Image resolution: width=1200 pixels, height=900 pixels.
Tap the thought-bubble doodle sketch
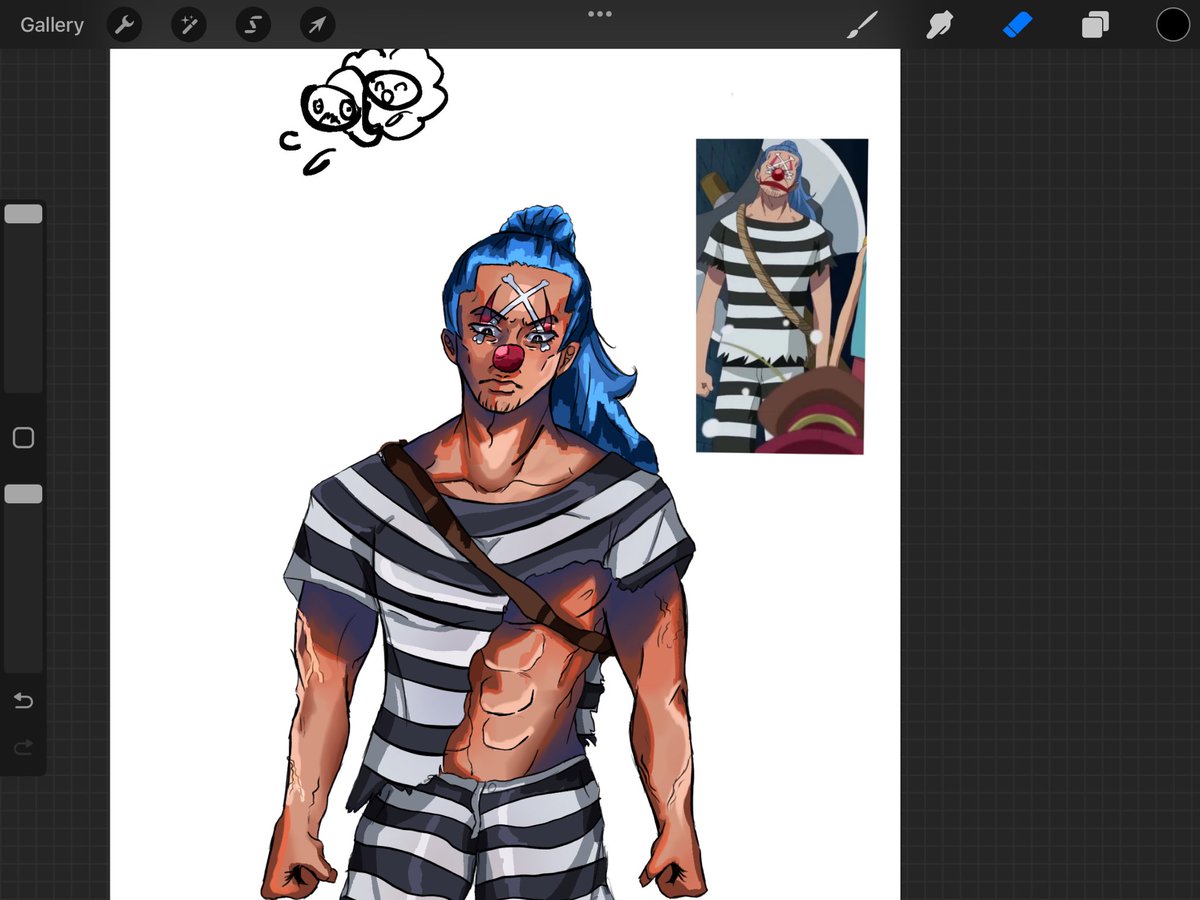coord(364,111)
